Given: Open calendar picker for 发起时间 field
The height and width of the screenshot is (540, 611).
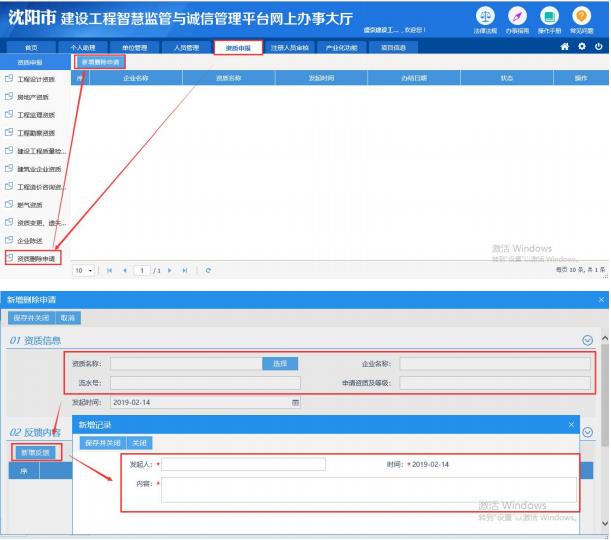Looking at the screenshot, I should click(x=295, y=402).
